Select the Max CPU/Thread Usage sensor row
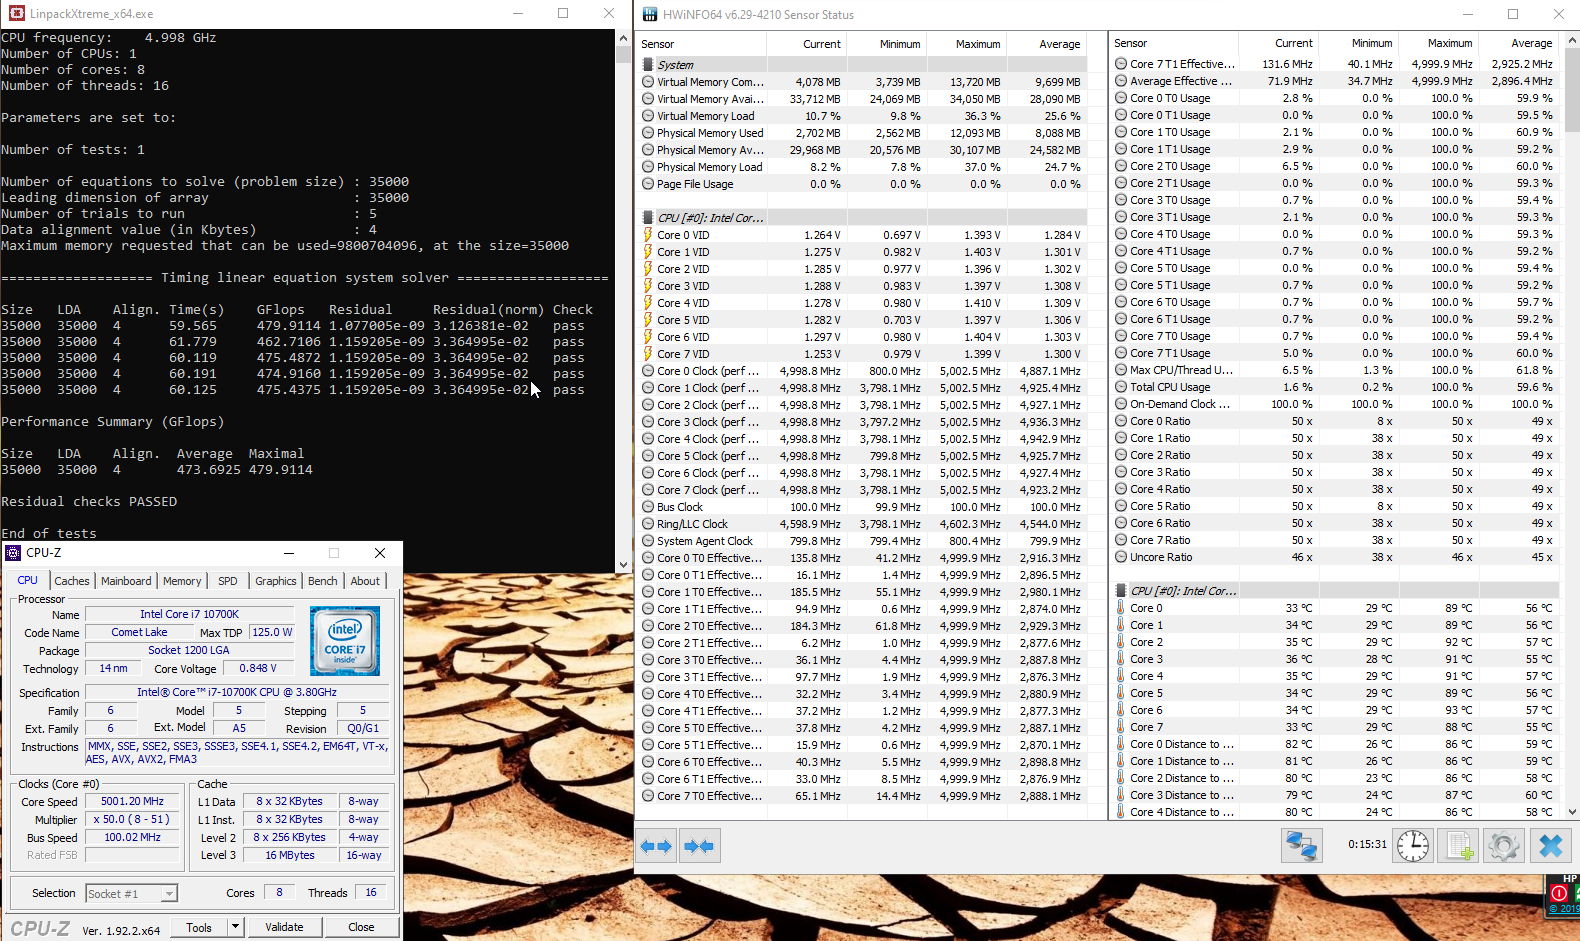Screen dimensions: 1580x941 click(x=1335, y=370)
